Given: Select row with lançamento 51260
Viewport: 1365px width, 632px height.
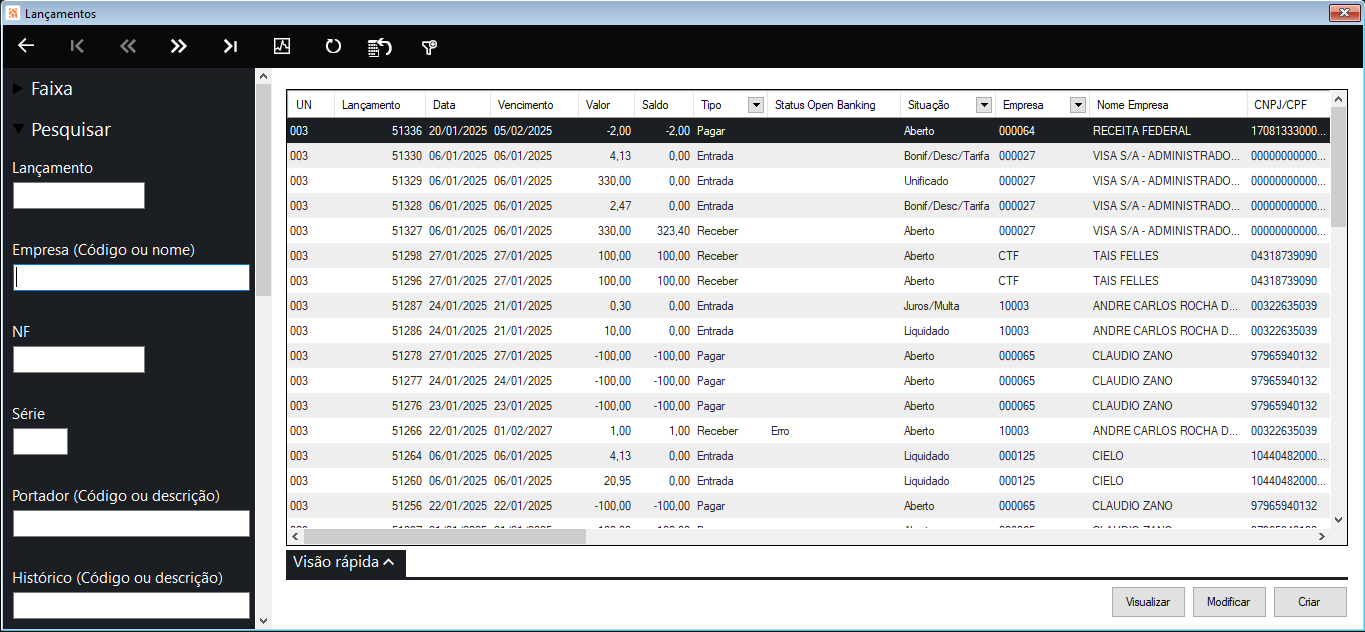Looking at the screenshot, I should [809, 481].
